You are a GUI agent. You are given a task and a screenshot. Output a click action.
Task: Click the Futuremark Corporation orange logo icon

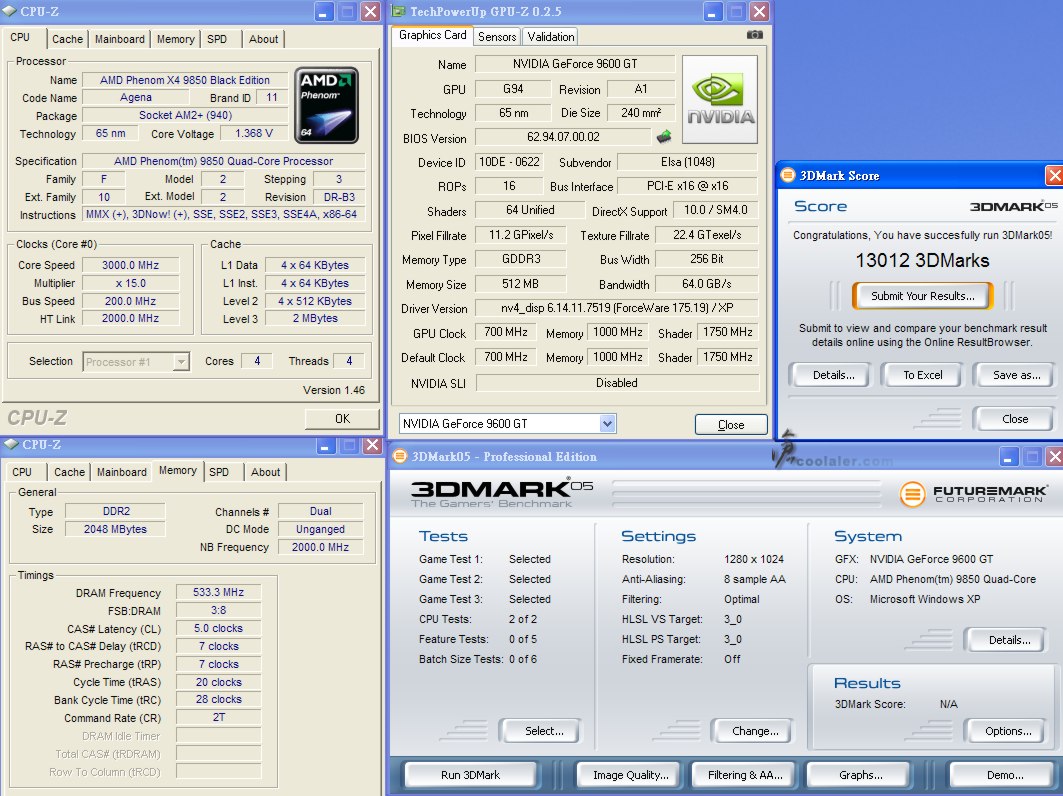pyautogui.click(x=912, y=494)
